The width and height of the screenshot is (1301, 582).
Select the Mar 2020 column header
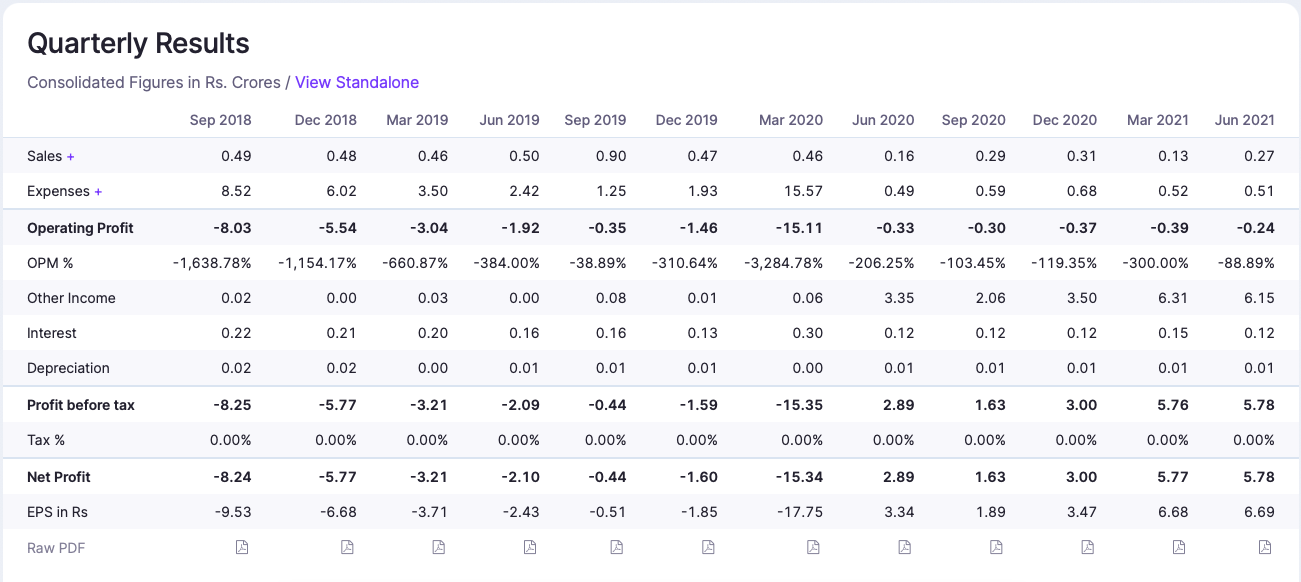(x=790, y=120)
